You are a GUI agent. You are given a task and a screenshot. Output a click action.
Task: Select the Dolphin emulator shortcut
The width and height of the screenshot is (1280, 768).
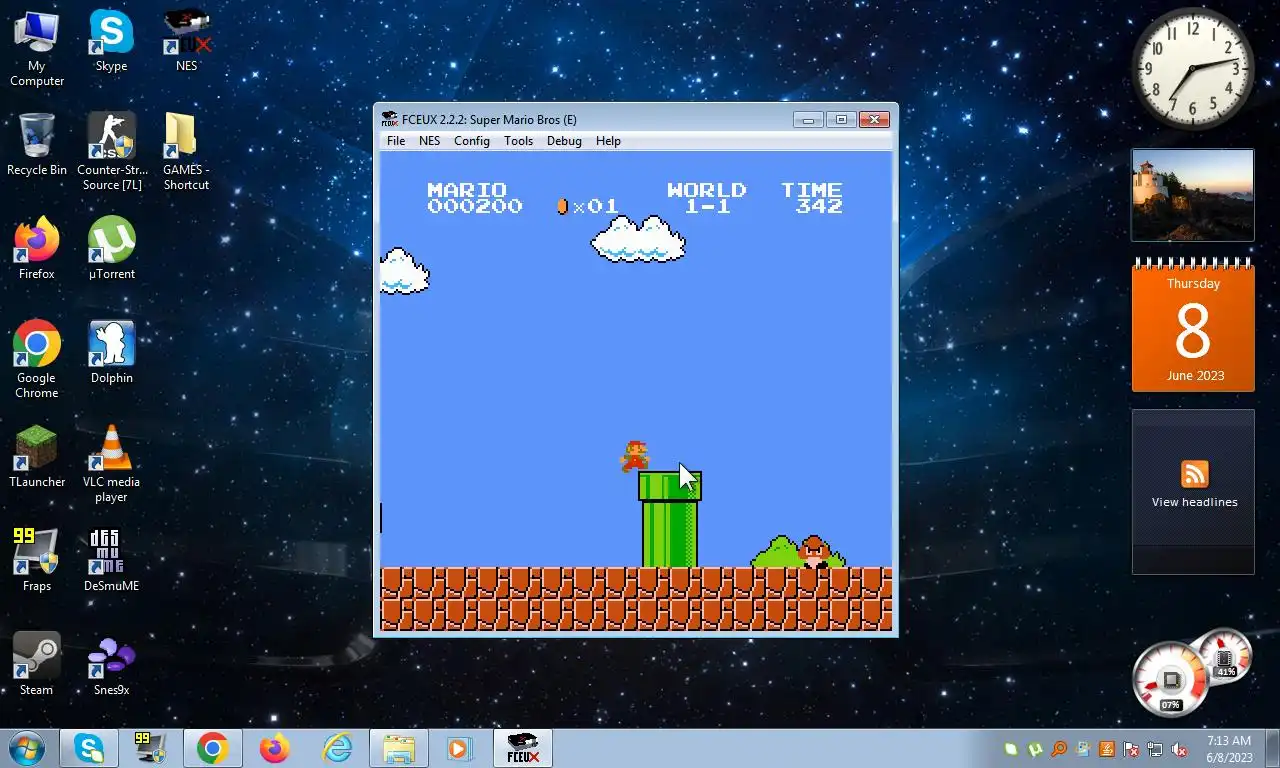[x=112, y=353]
